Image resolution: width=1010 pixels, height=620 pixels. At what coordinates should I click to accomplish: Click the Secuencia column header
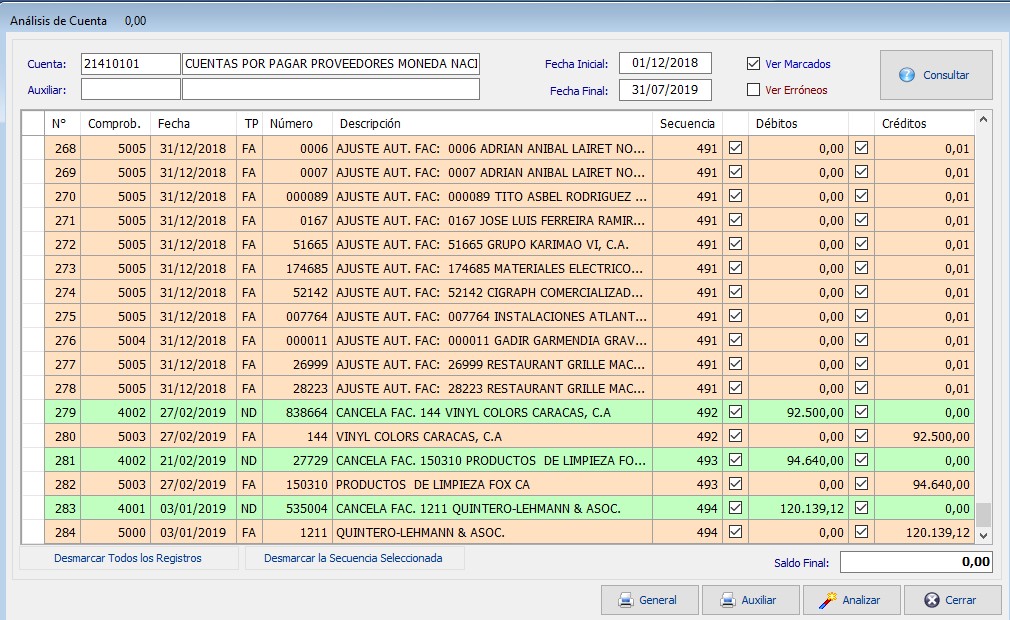[x=687, y=124]
